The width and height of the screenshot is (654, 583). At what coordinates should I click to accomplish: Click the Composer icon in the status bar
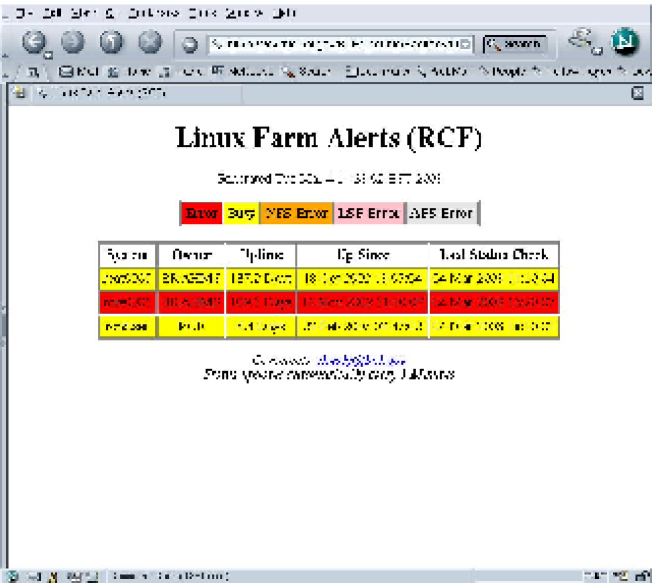pyautogui.click(x=73, y=576)
